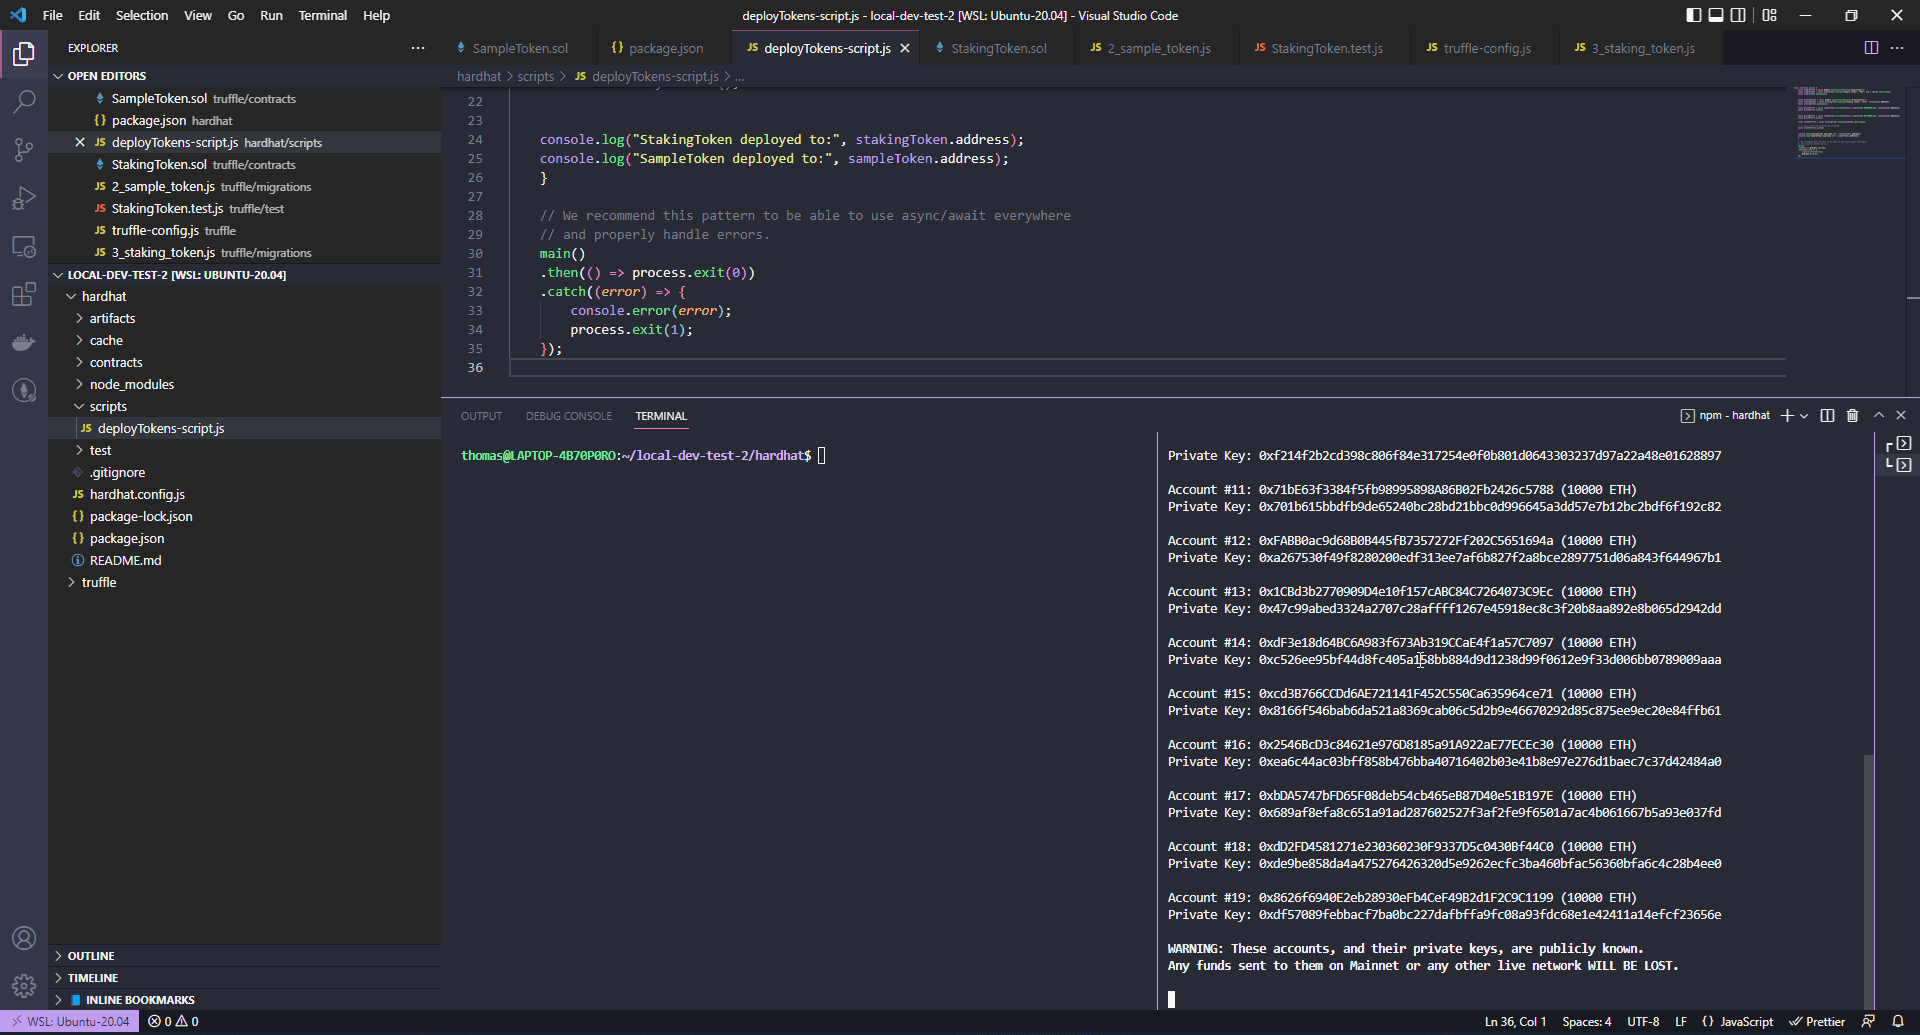Image resolution: width=1920 pixels, height=1035 pixels.
Task: Expand the Timeline section
Action: (245, 978)
